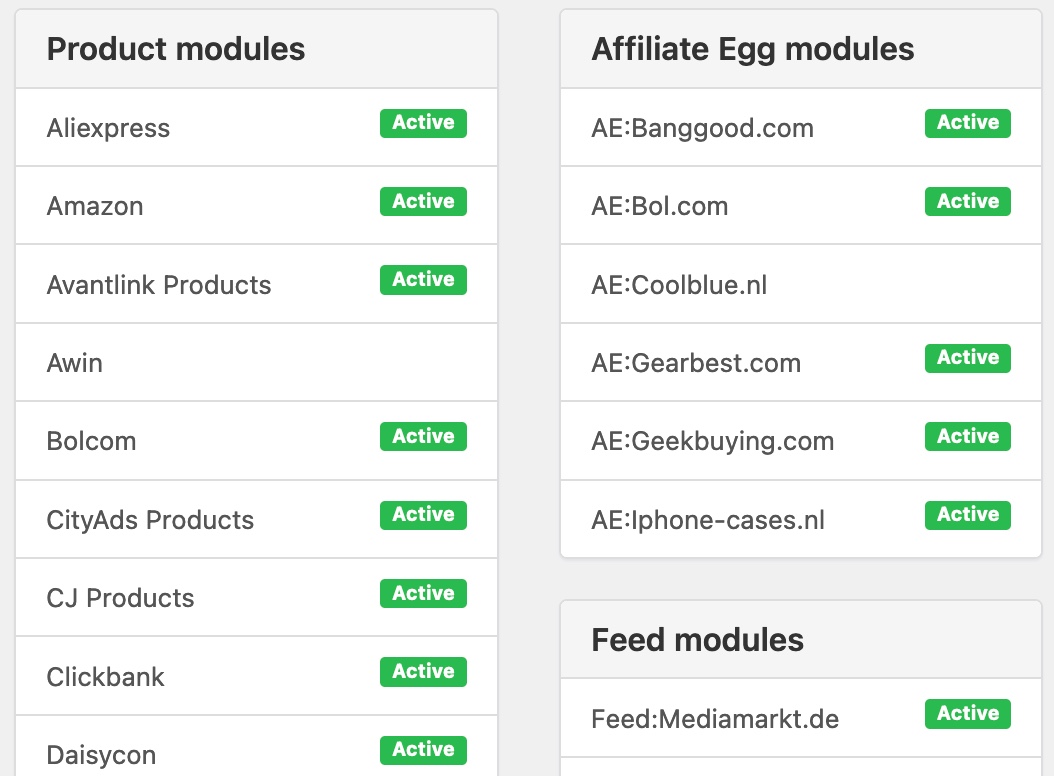Click Active badge for AE:Gearbest.com

[x=967, y=357]
